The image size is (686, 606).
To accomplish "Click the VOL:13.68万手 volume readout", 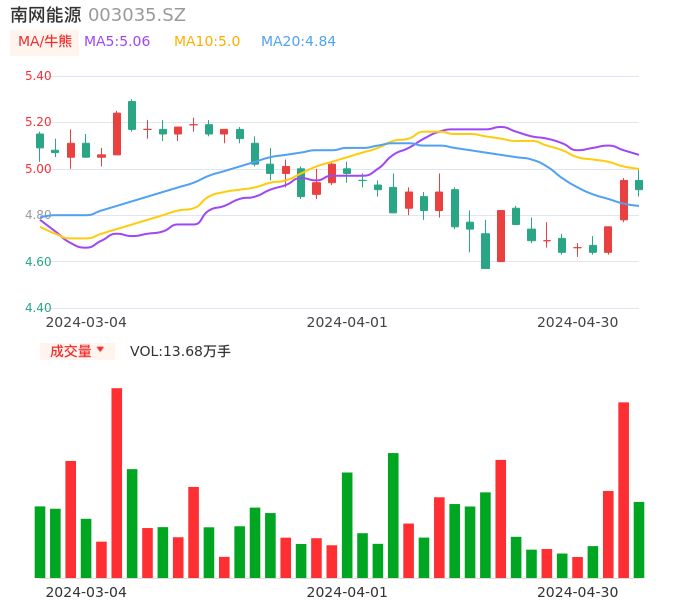I will click(x=180, y=351).
